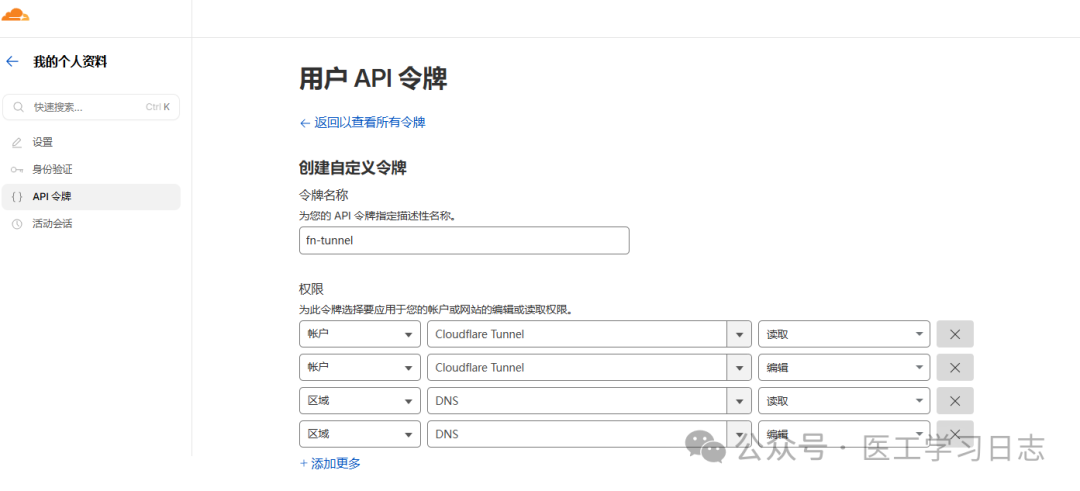Image resolution: width=1080 pixels, height=491 pixels.
Task: Remove the Cloudflare Tunnel 编辑 permission row
Action: tap(955, 368)
